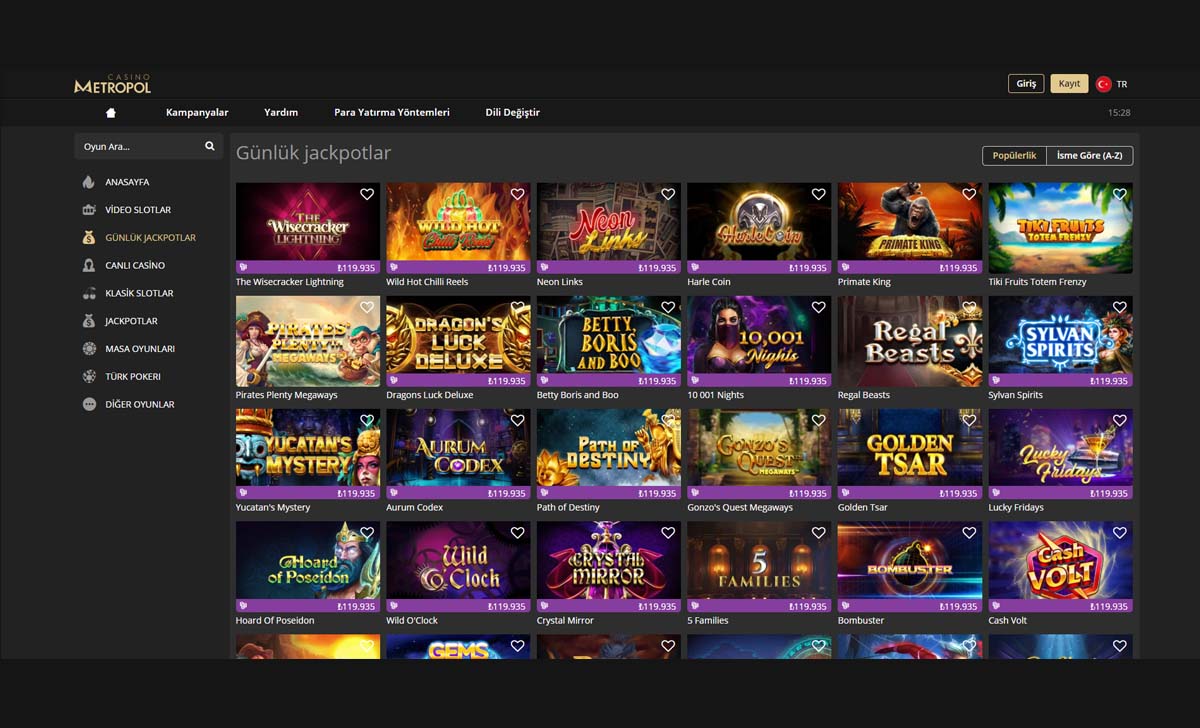Click jackpot badge icon on Crystal Mirror
This screenshot has width=1200, height=728.
544,606
